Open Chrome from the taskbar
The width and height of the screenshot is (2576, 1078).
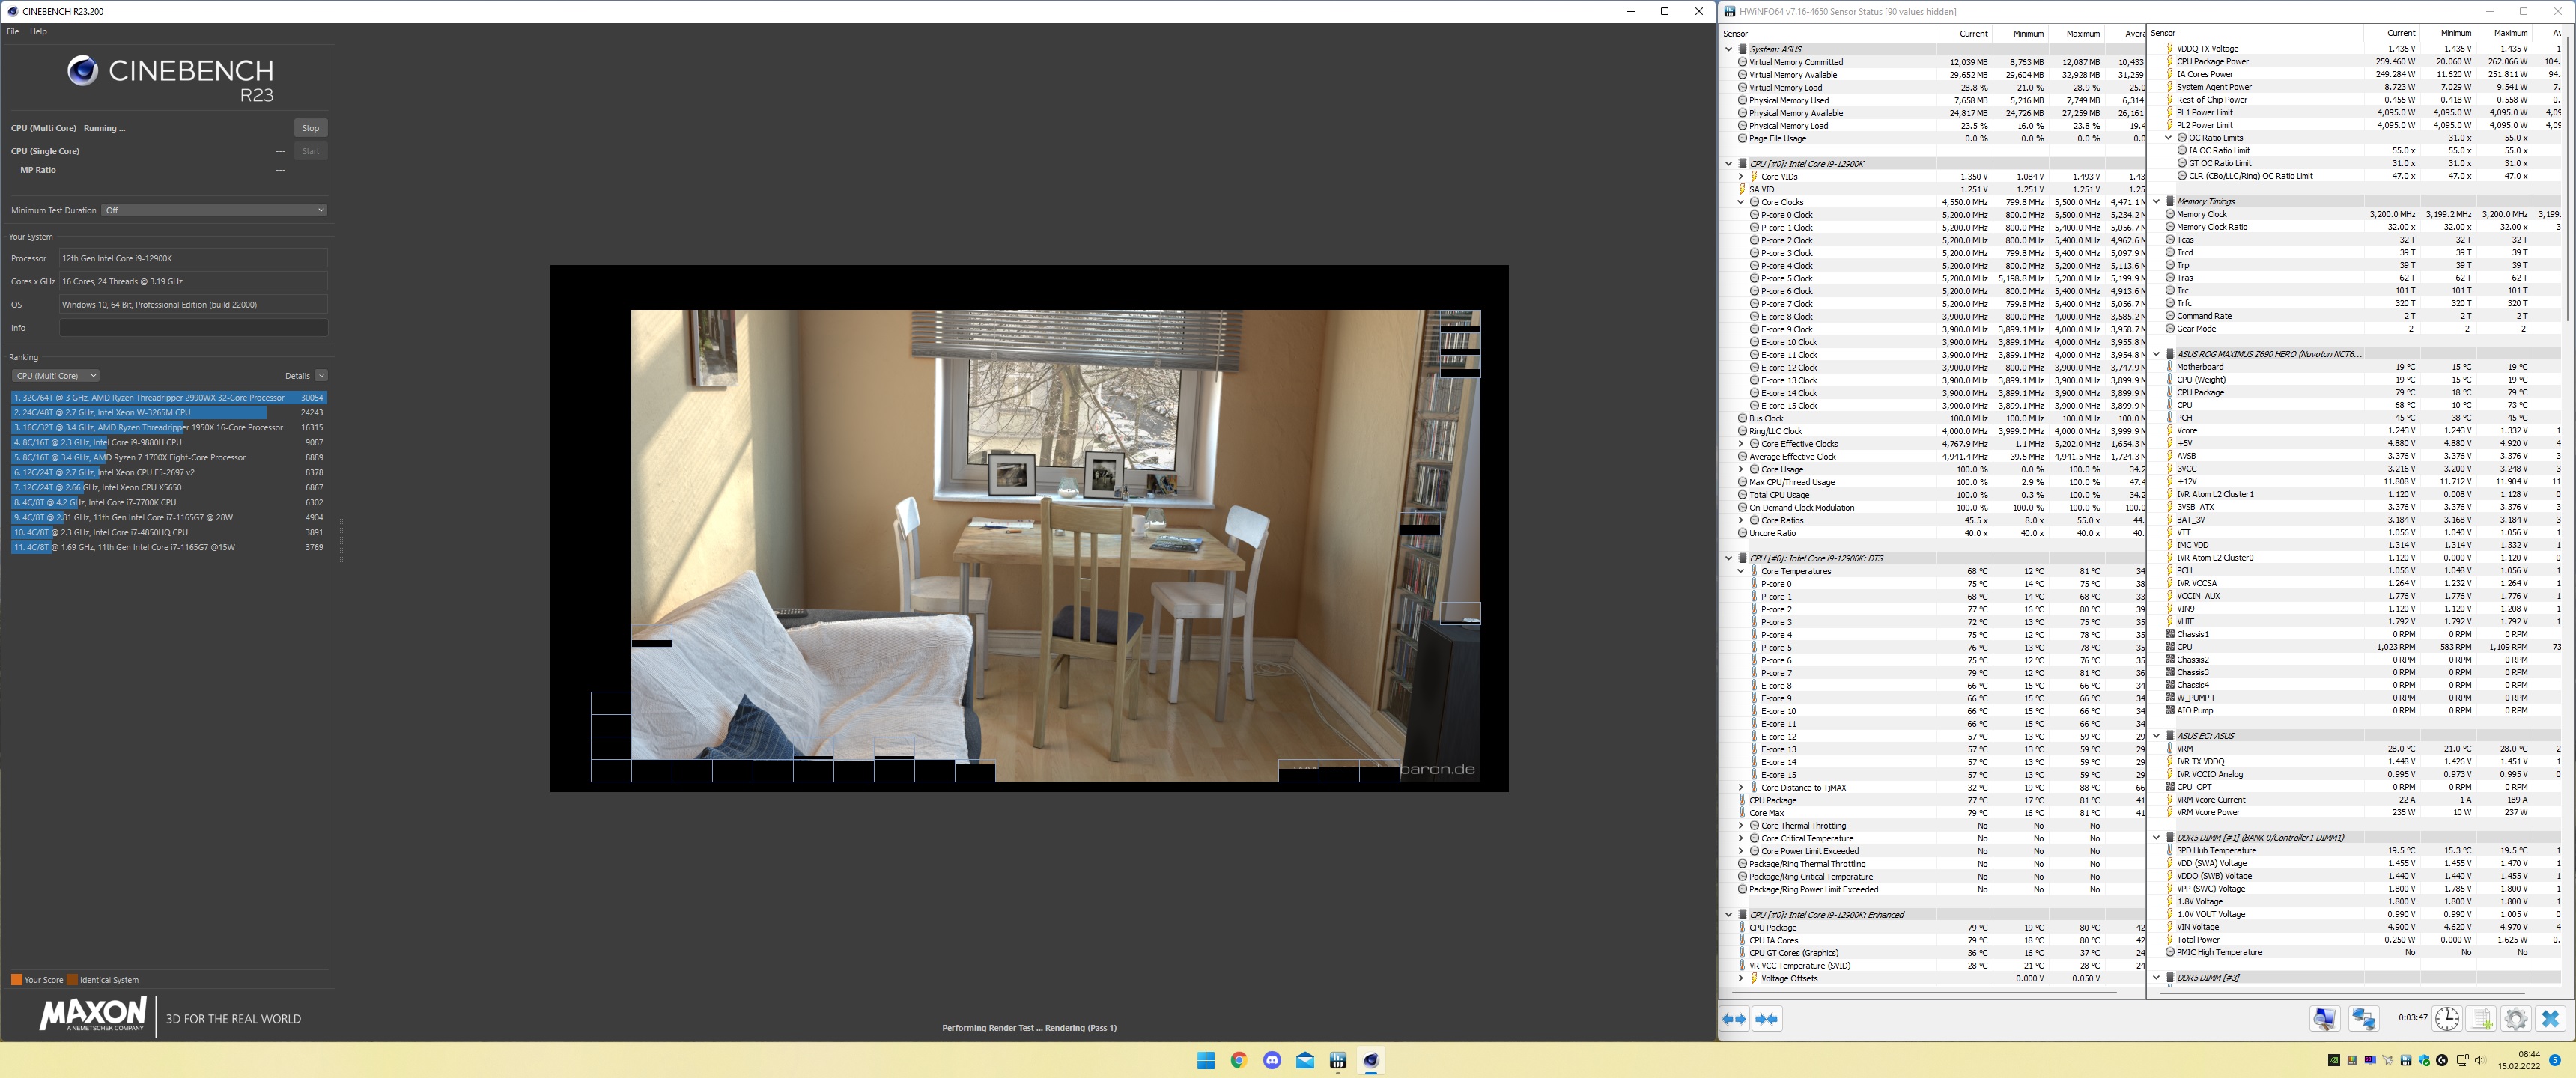pos(1239,1060)
